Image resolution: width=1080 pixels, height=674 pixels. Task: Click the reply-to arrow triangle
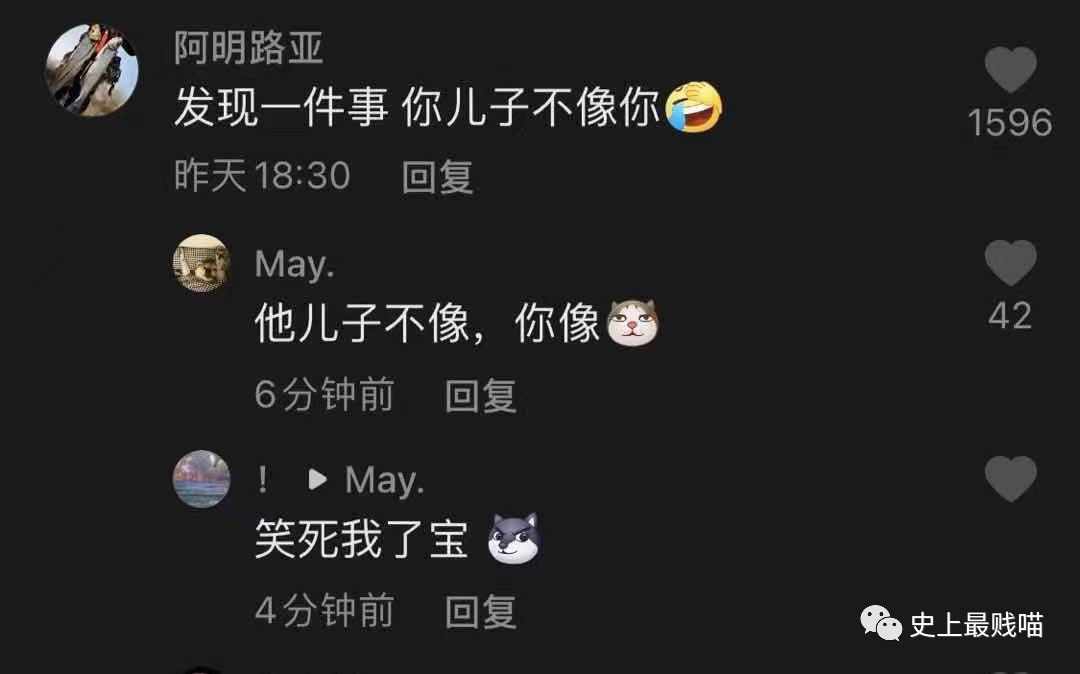tap(317, 479)
